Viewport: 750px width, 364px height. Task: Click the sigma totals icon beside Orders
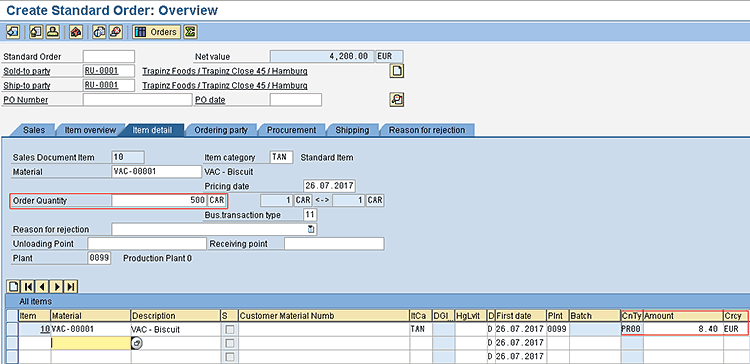190,32
